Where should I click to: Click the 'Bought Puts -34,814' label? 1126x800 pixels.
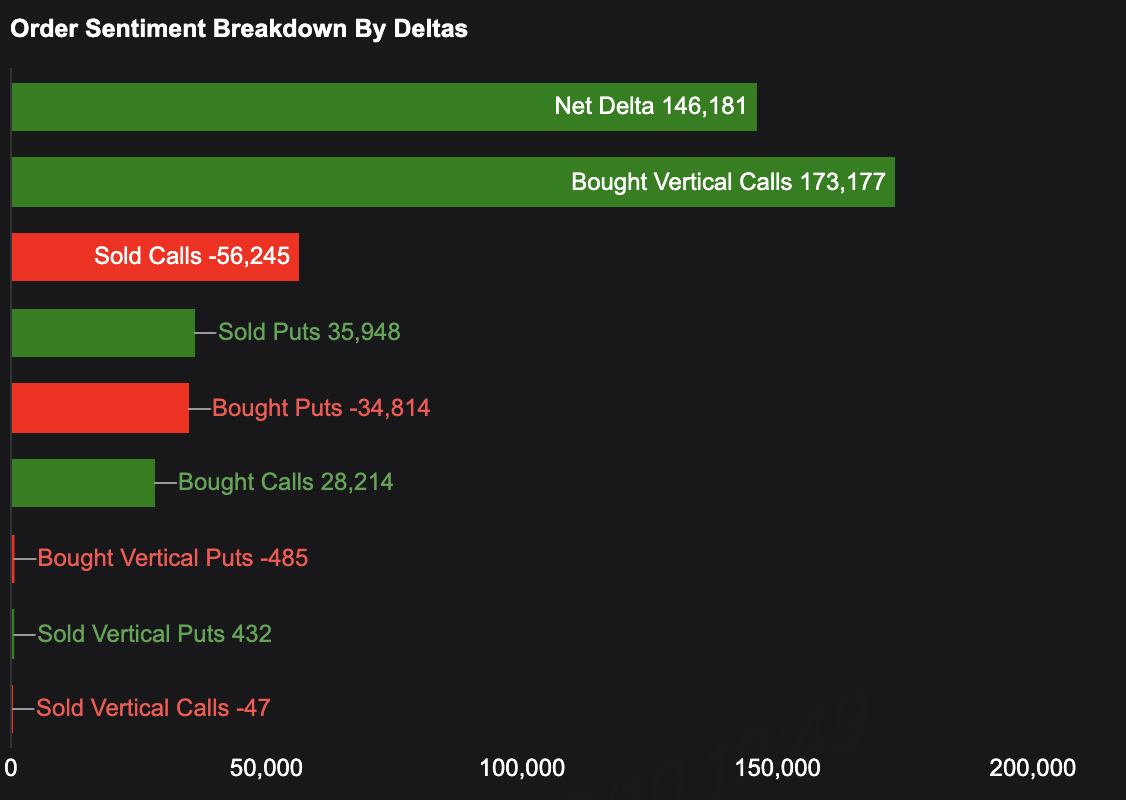pos(321,408)
